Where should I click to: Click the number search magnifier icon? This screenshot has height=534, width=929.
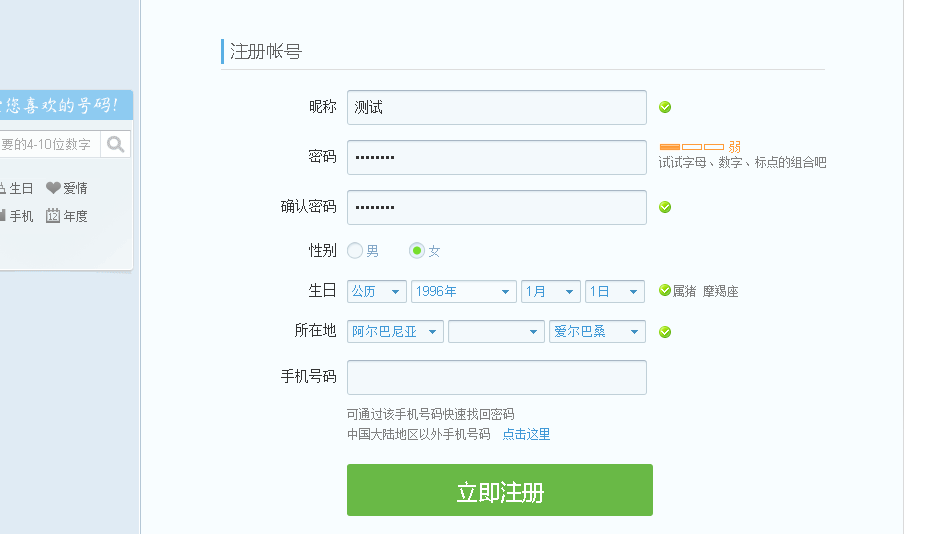point(116,145)
